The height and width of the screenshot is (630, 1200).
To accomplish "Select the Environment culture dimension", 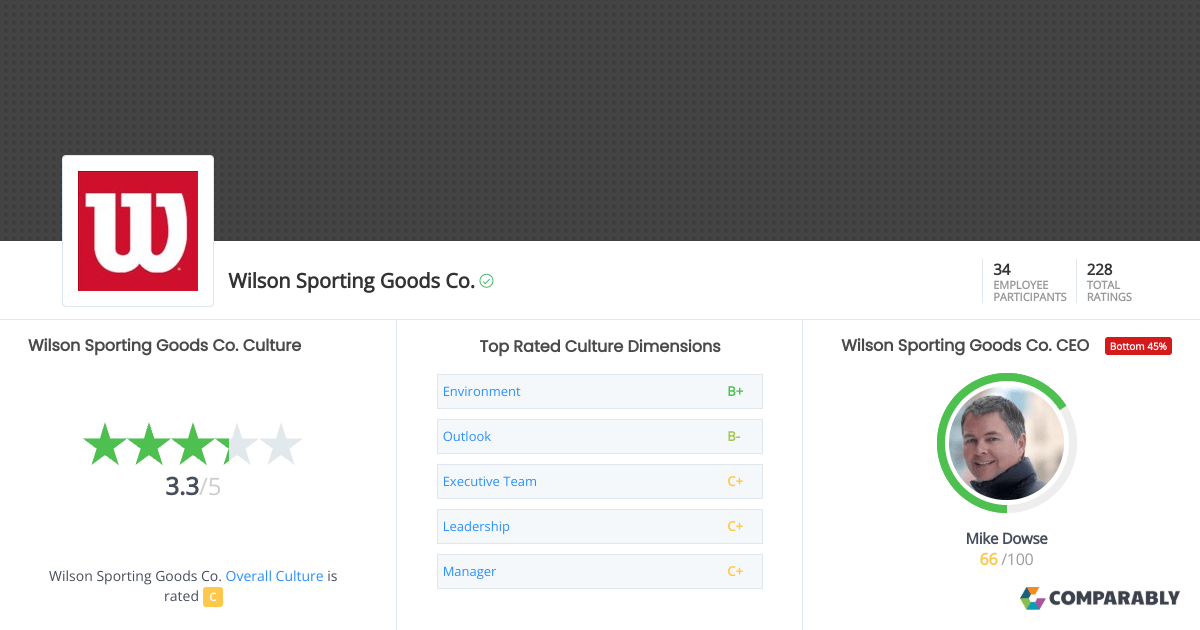I will pos(481,391).
